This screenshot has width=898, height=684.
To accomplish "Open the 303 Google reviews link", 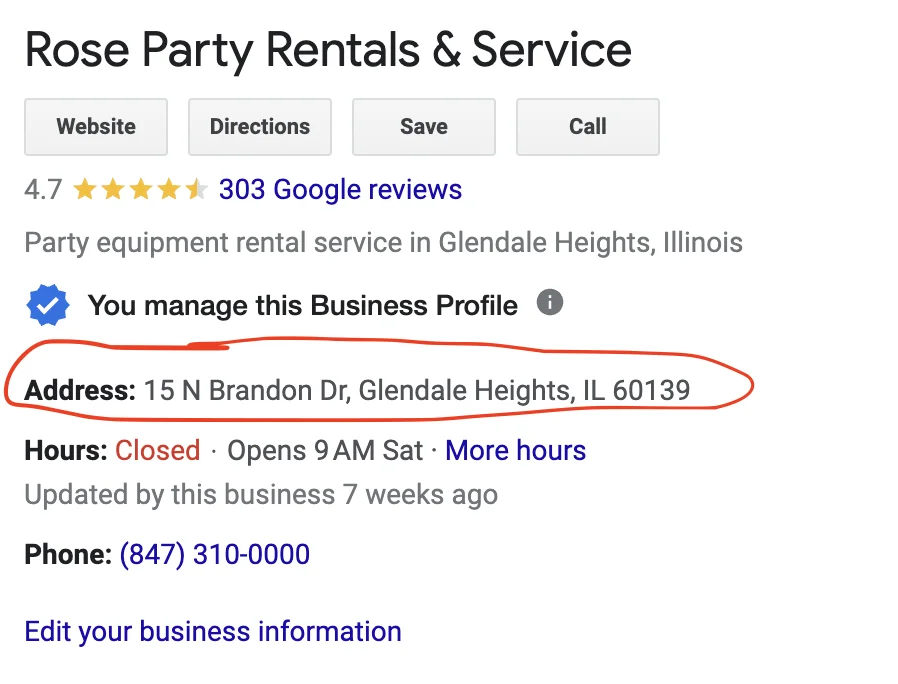I will 340,190.
